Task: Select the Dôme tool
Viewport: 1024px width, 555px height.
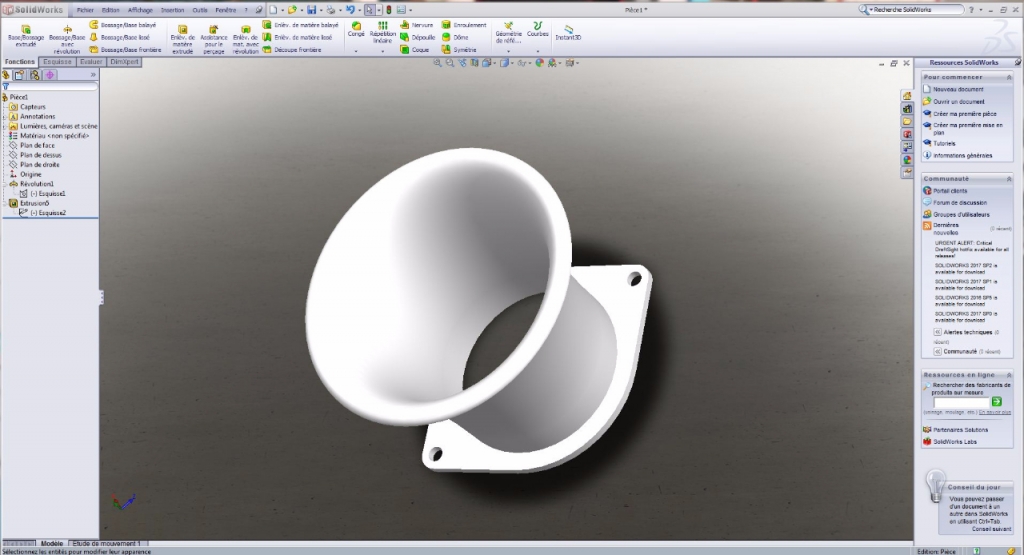Action: 455,37
